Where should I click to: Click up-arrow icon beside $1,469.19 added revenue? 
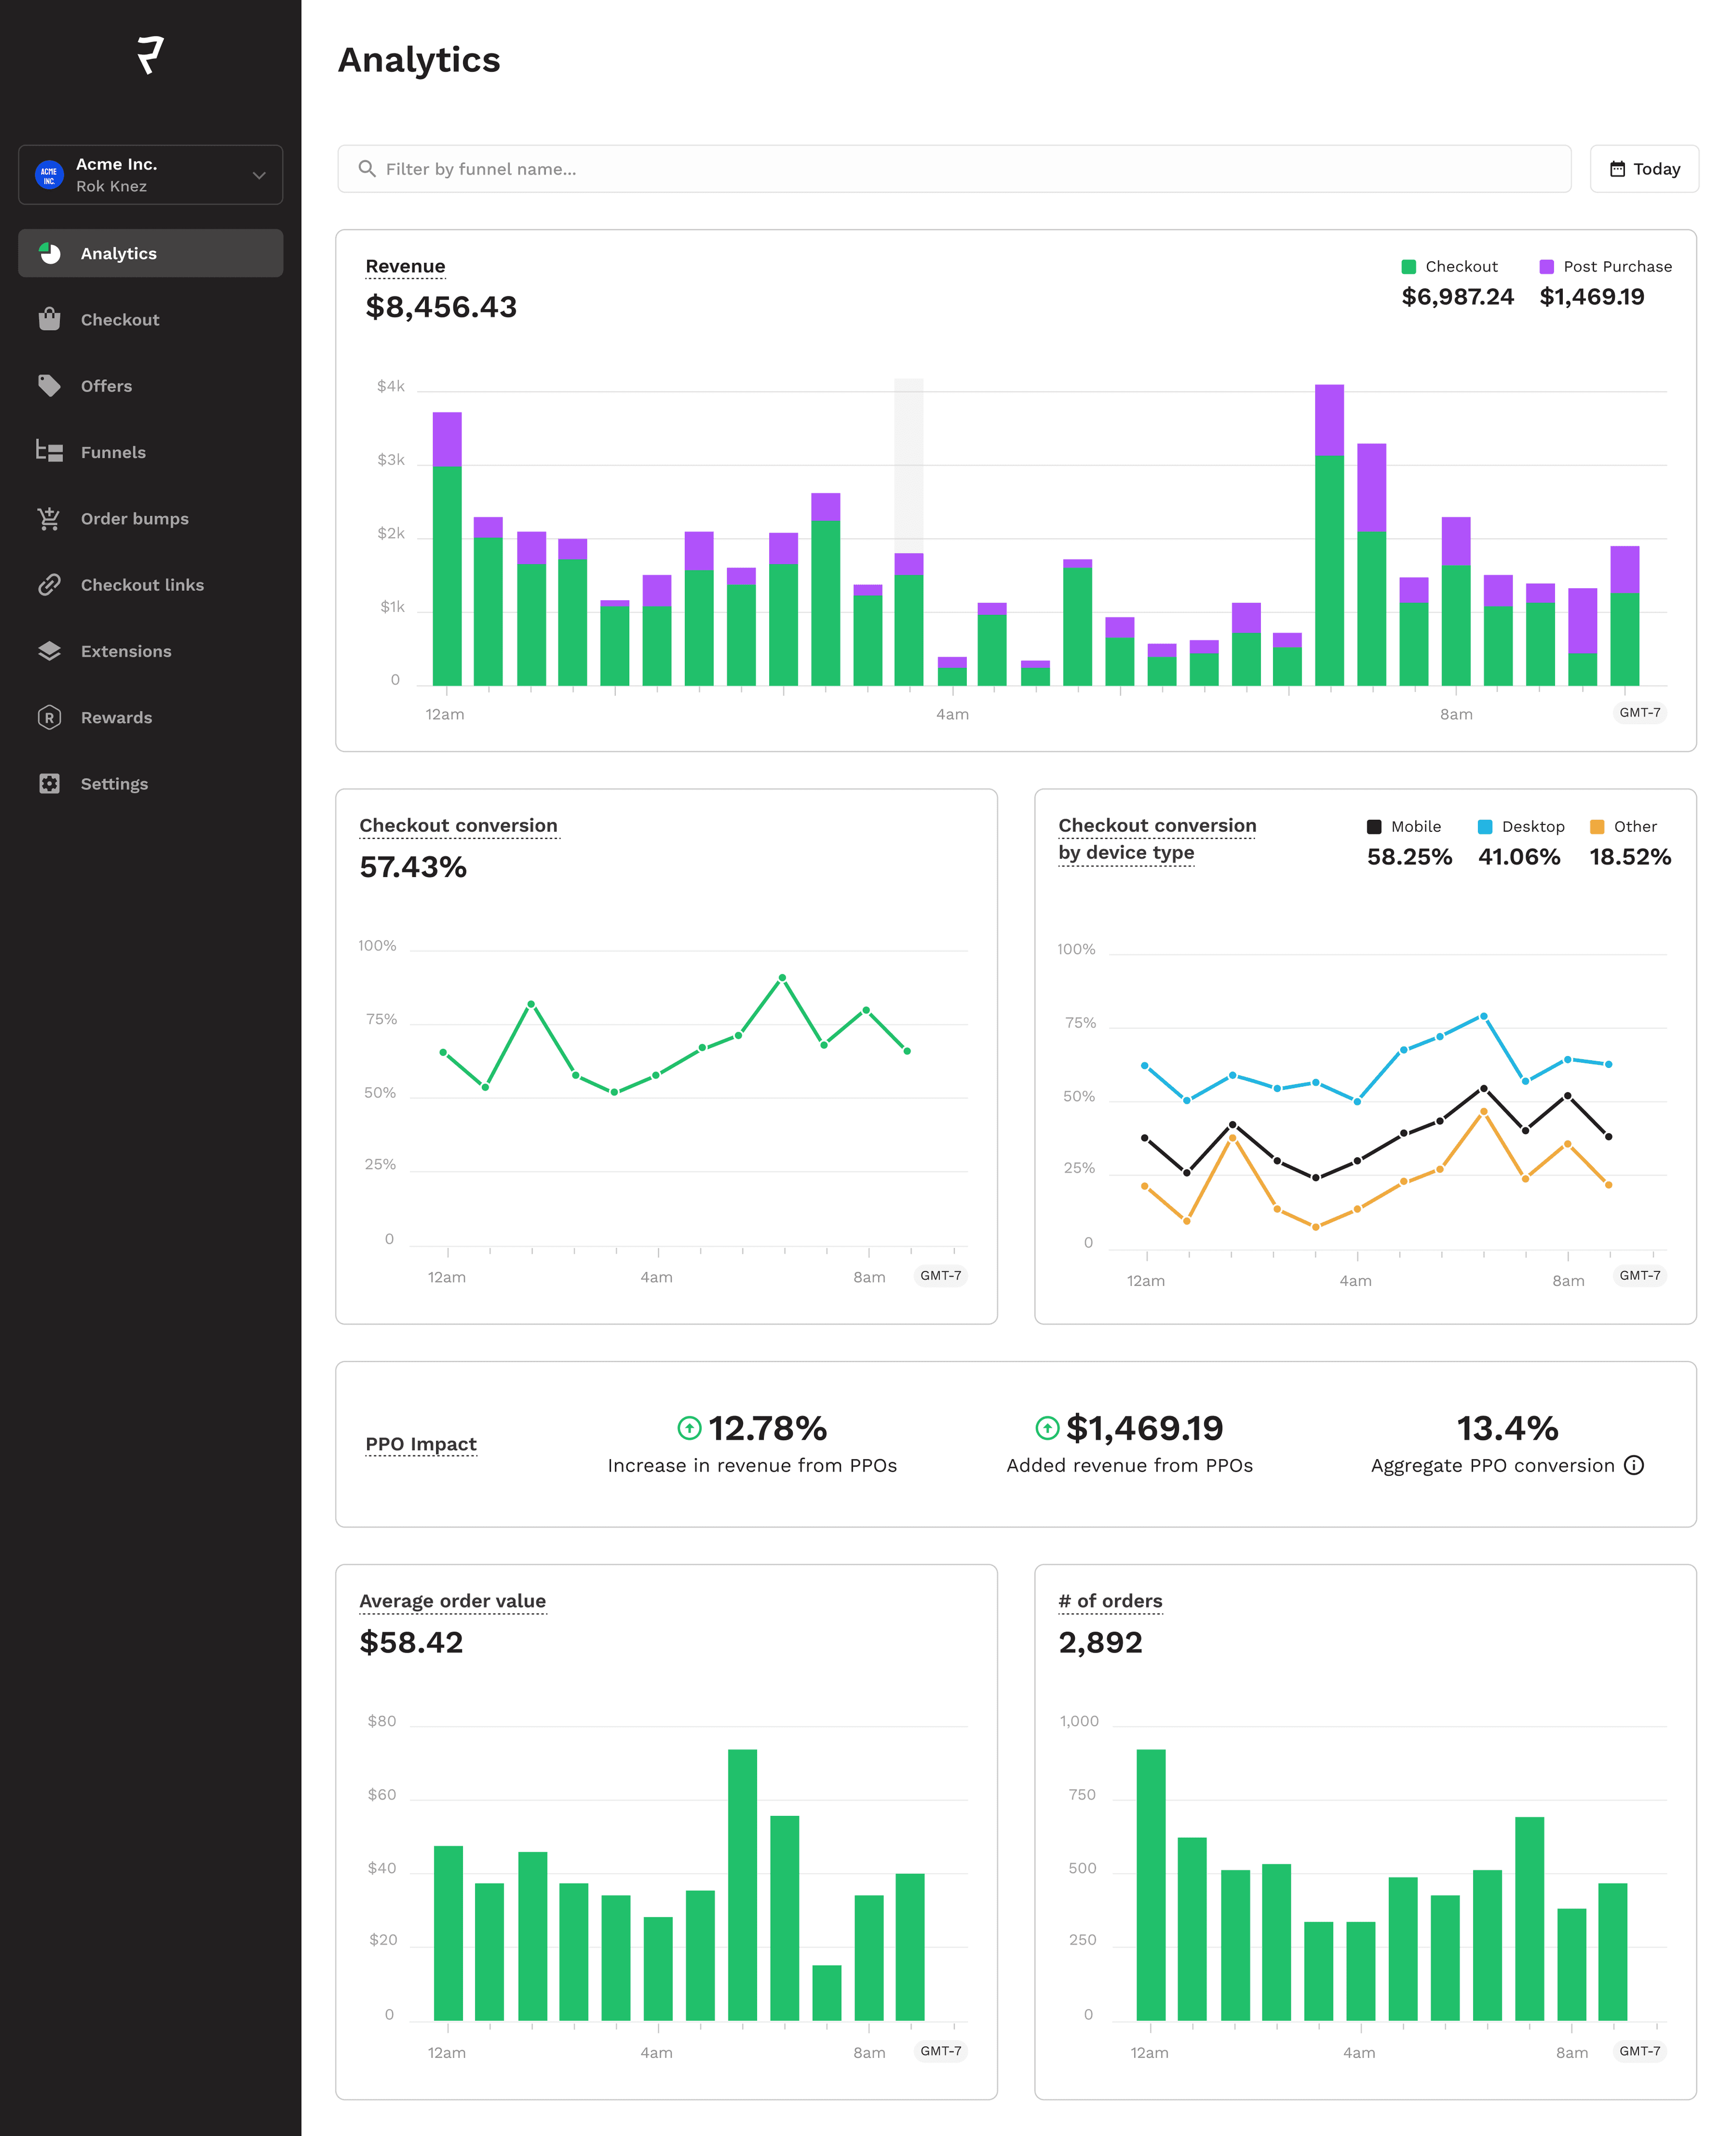[1047, 1428]
